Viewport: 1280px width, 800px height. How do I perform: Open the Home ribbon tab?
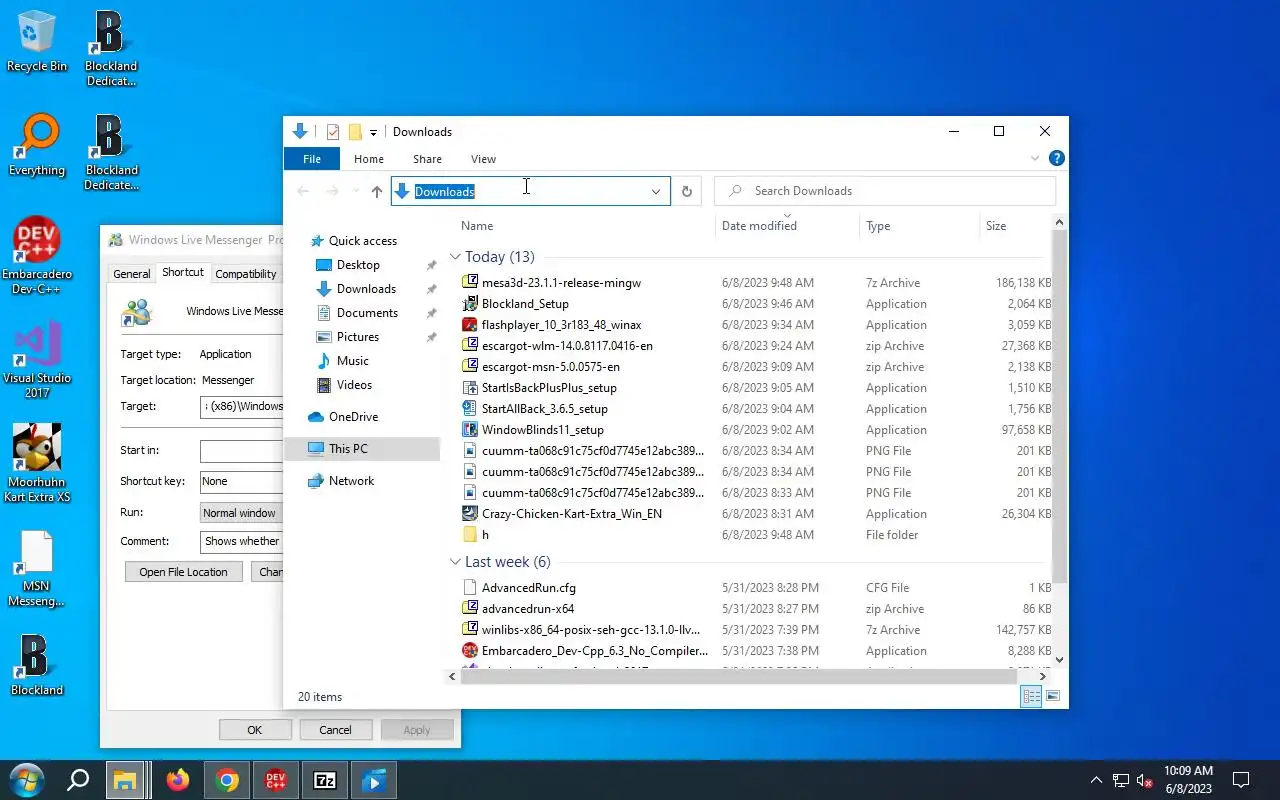pos(369,159)
